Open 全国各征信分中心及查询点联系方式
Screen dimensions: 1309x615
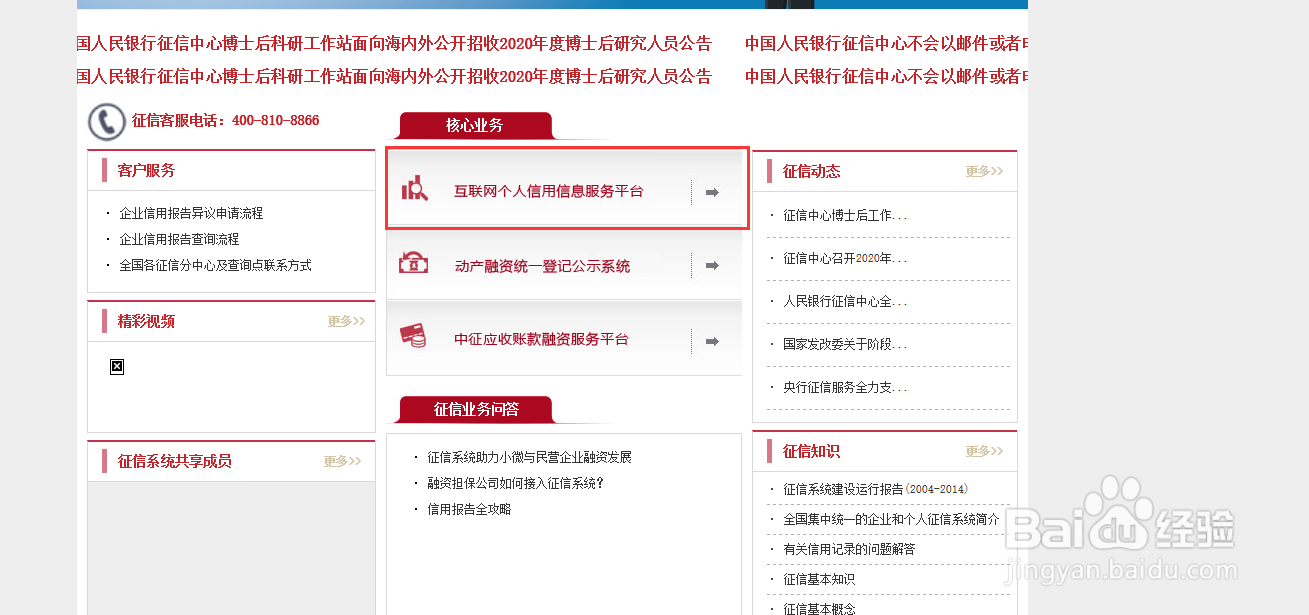215,265
